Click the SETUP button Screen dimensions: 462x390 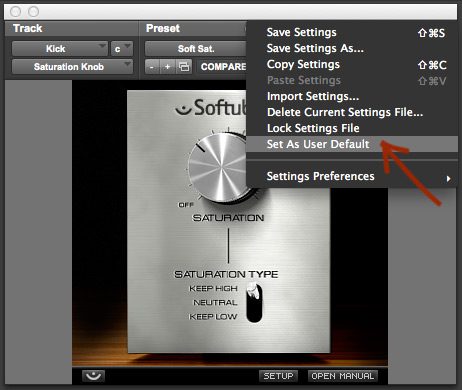pyautogui.click(x=278, y=376)
